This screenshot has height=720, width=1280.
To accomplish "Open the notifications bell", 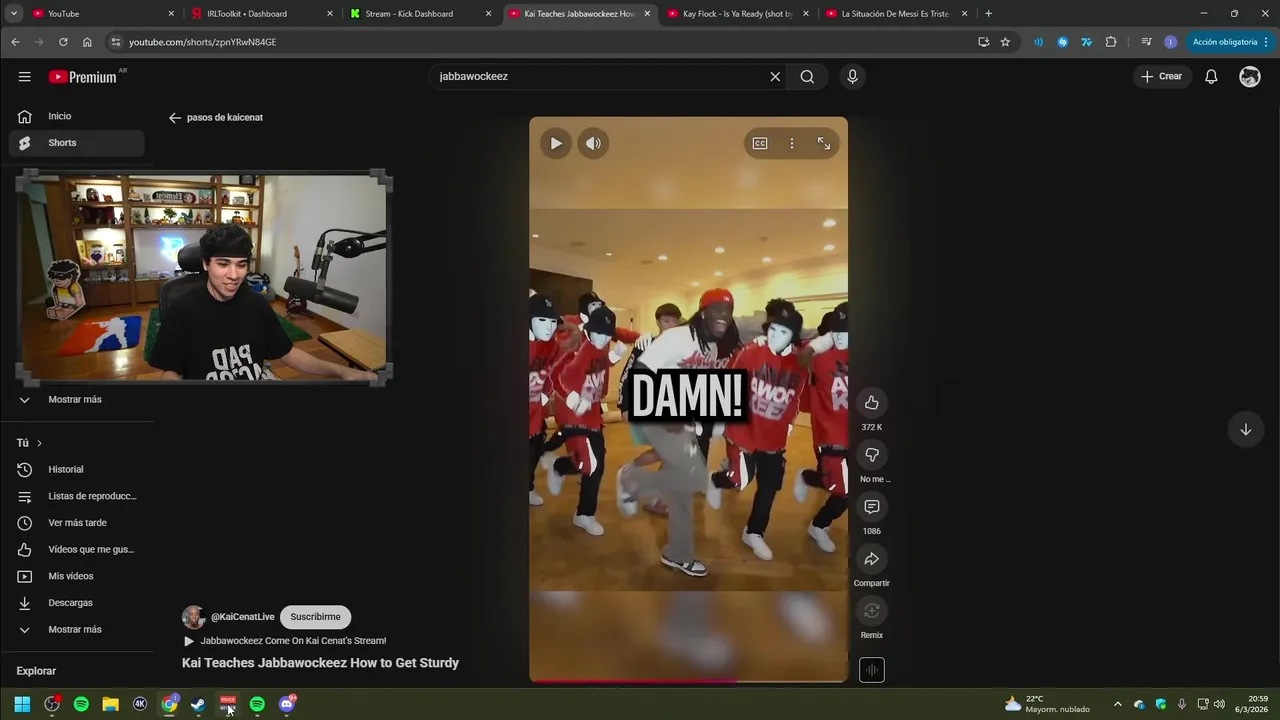I will [1211, 77].
